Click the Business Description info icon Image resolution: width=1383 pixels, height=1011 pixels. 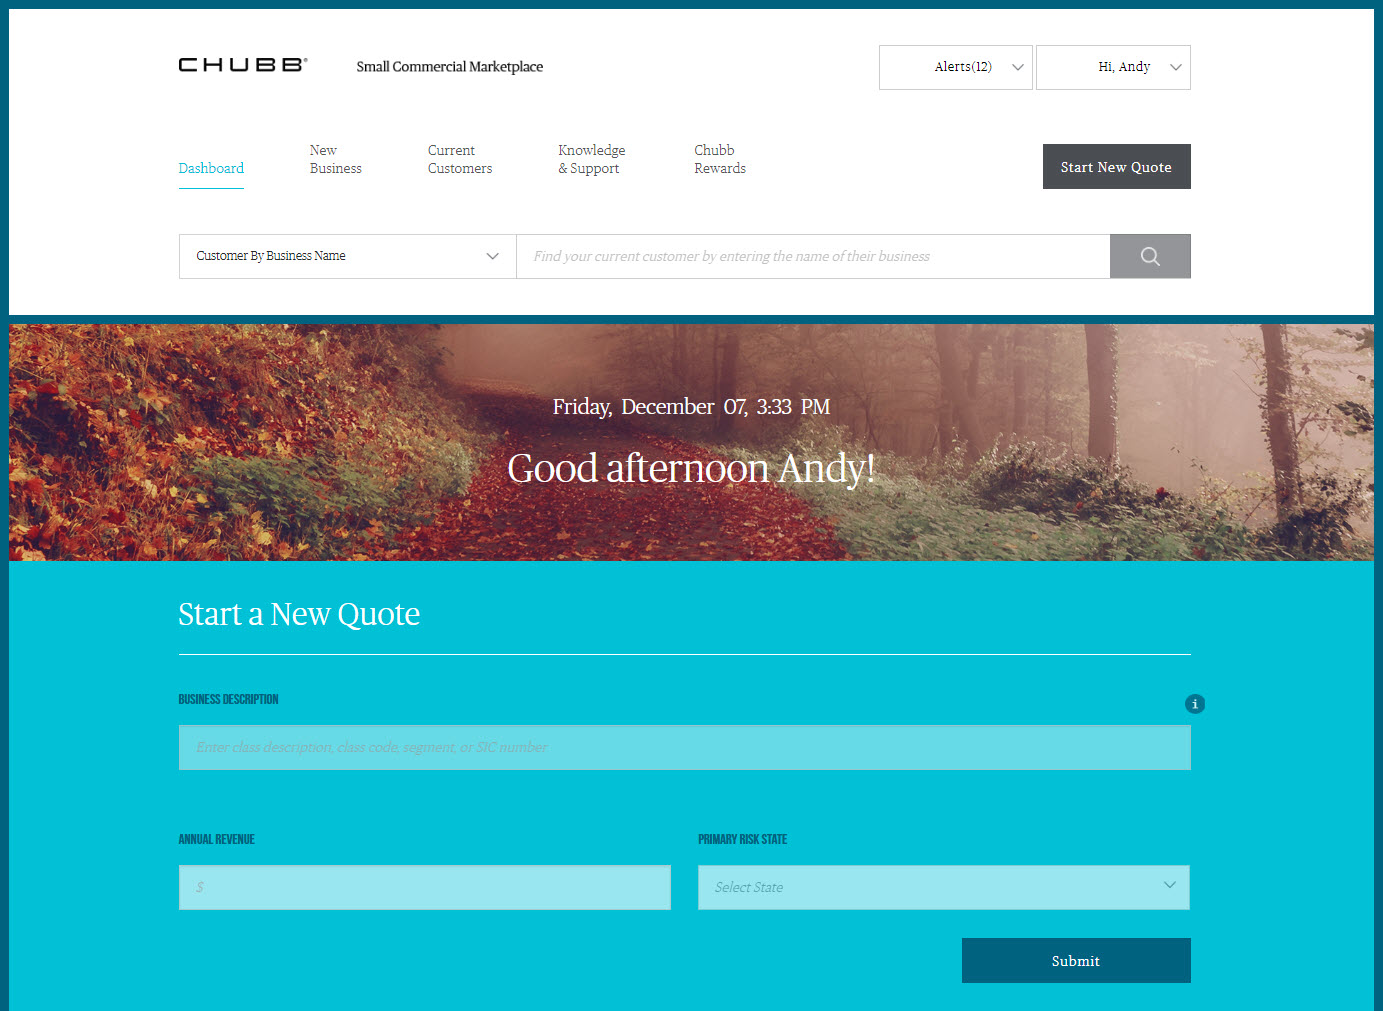click(x=1195, y=704)
